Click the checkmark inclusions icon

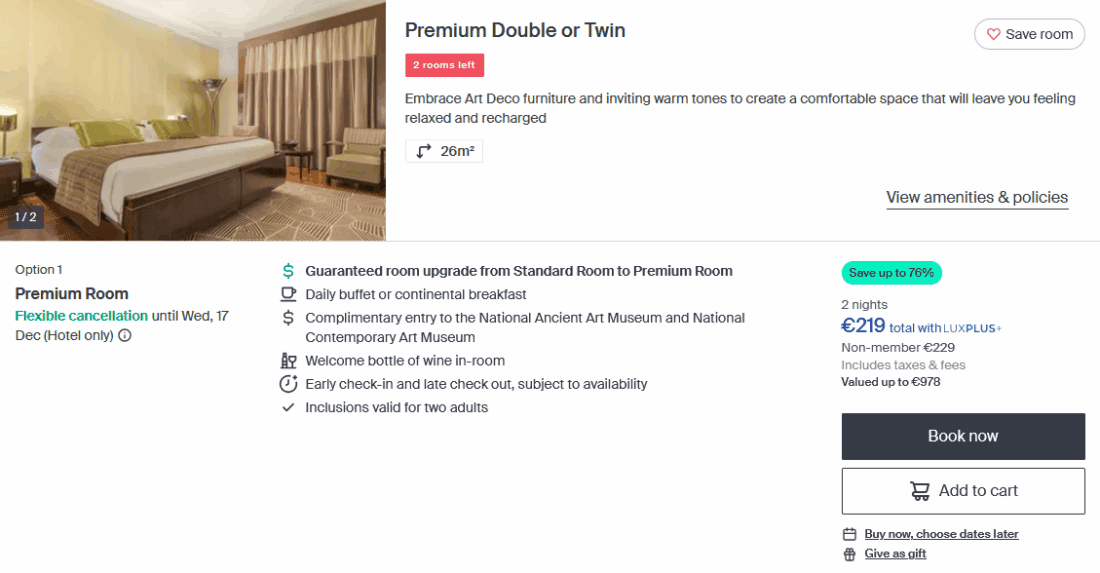pos(288,407)
